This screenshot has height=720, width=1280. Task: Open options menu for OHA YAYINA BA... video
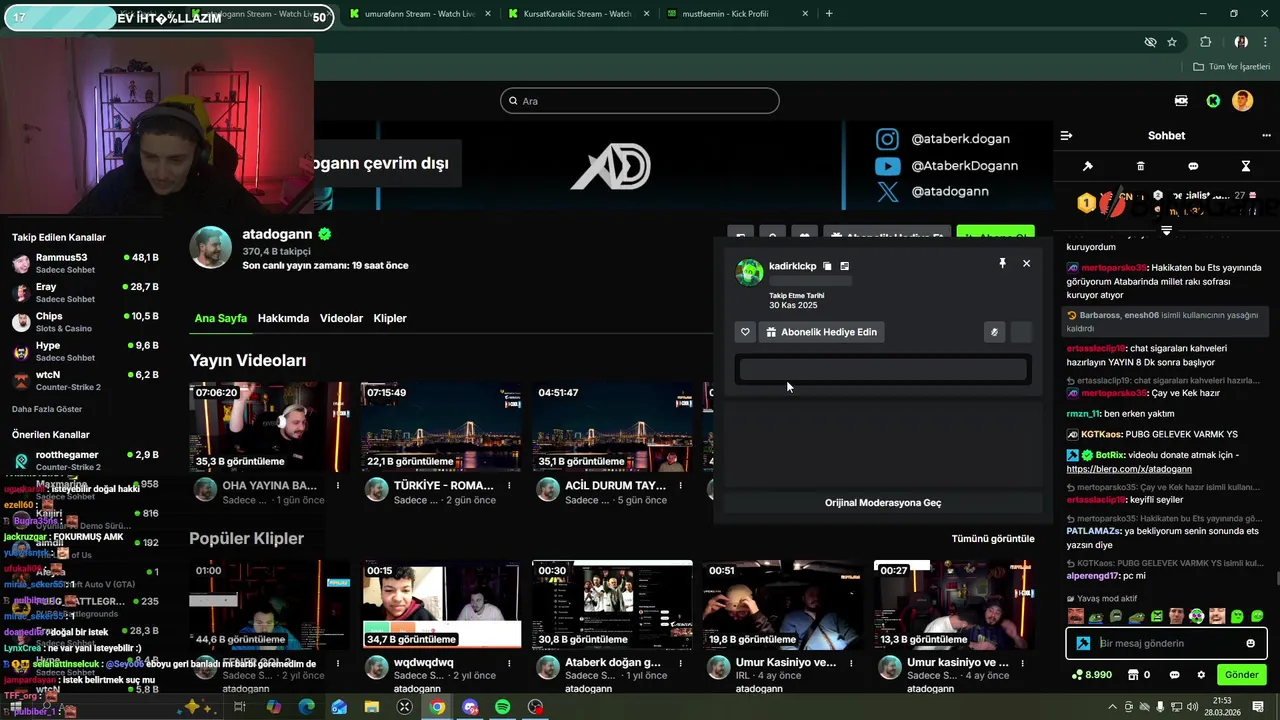pyautogui.click(x=338, y=486)
